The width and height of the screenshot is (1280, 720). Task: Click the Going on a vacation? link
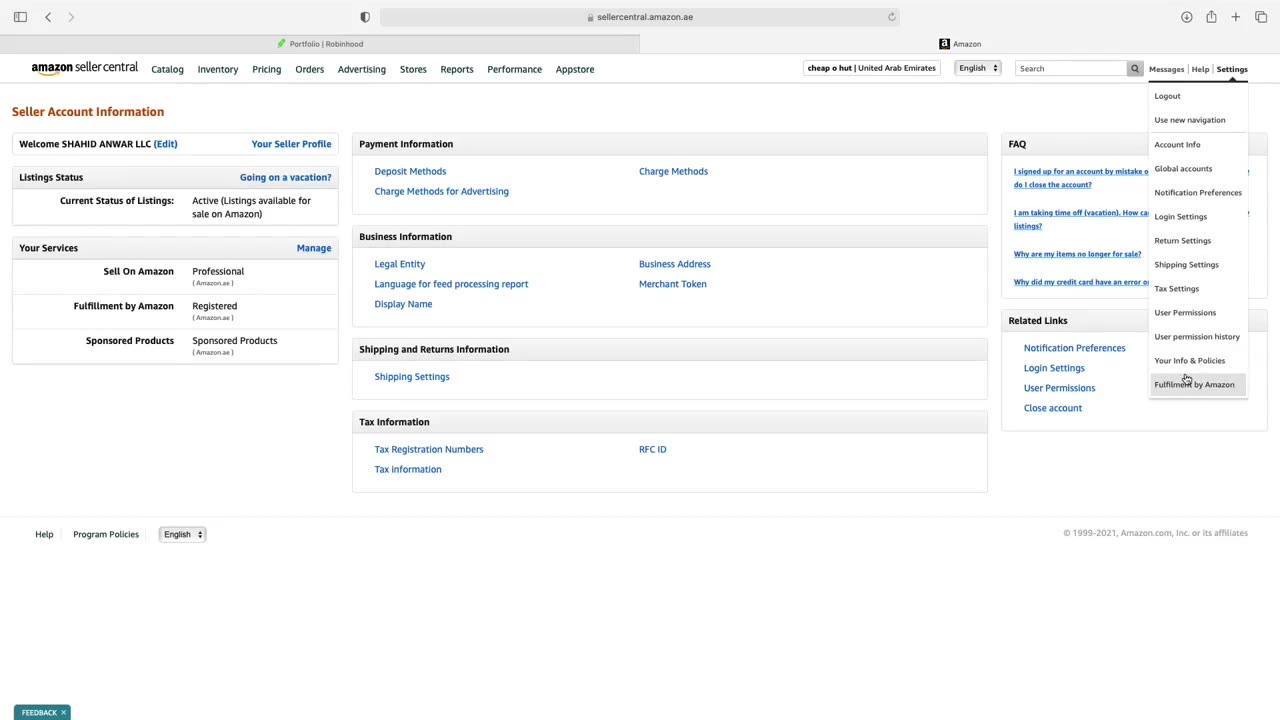(x=285, y=177)
